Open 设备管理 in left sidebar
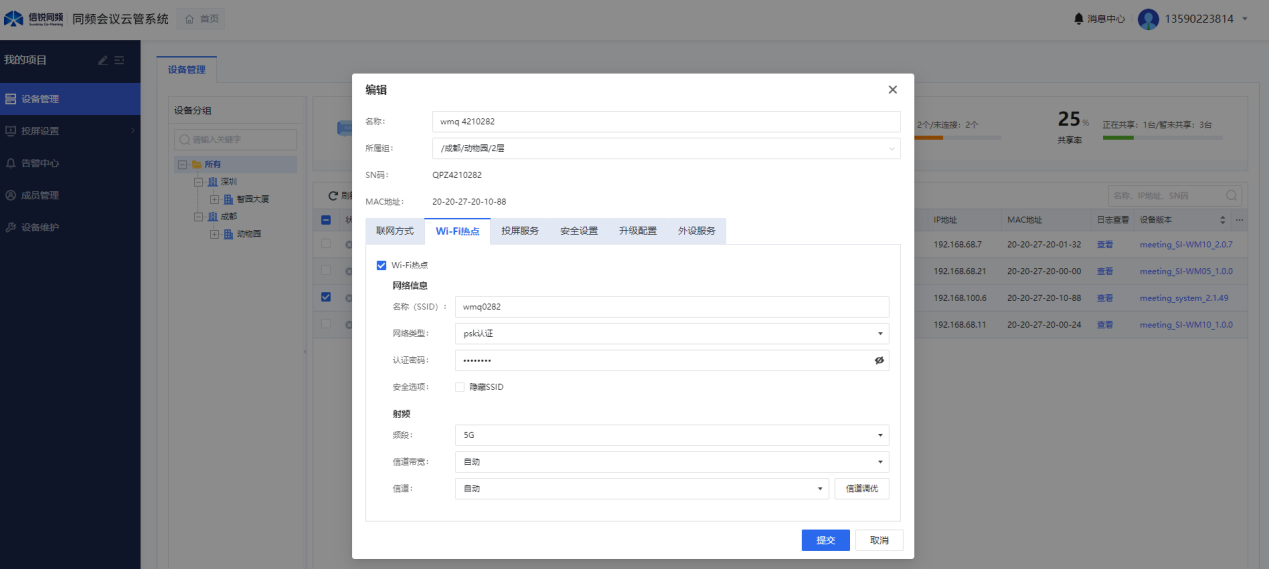1269x569 pixels. coord(40,99)
